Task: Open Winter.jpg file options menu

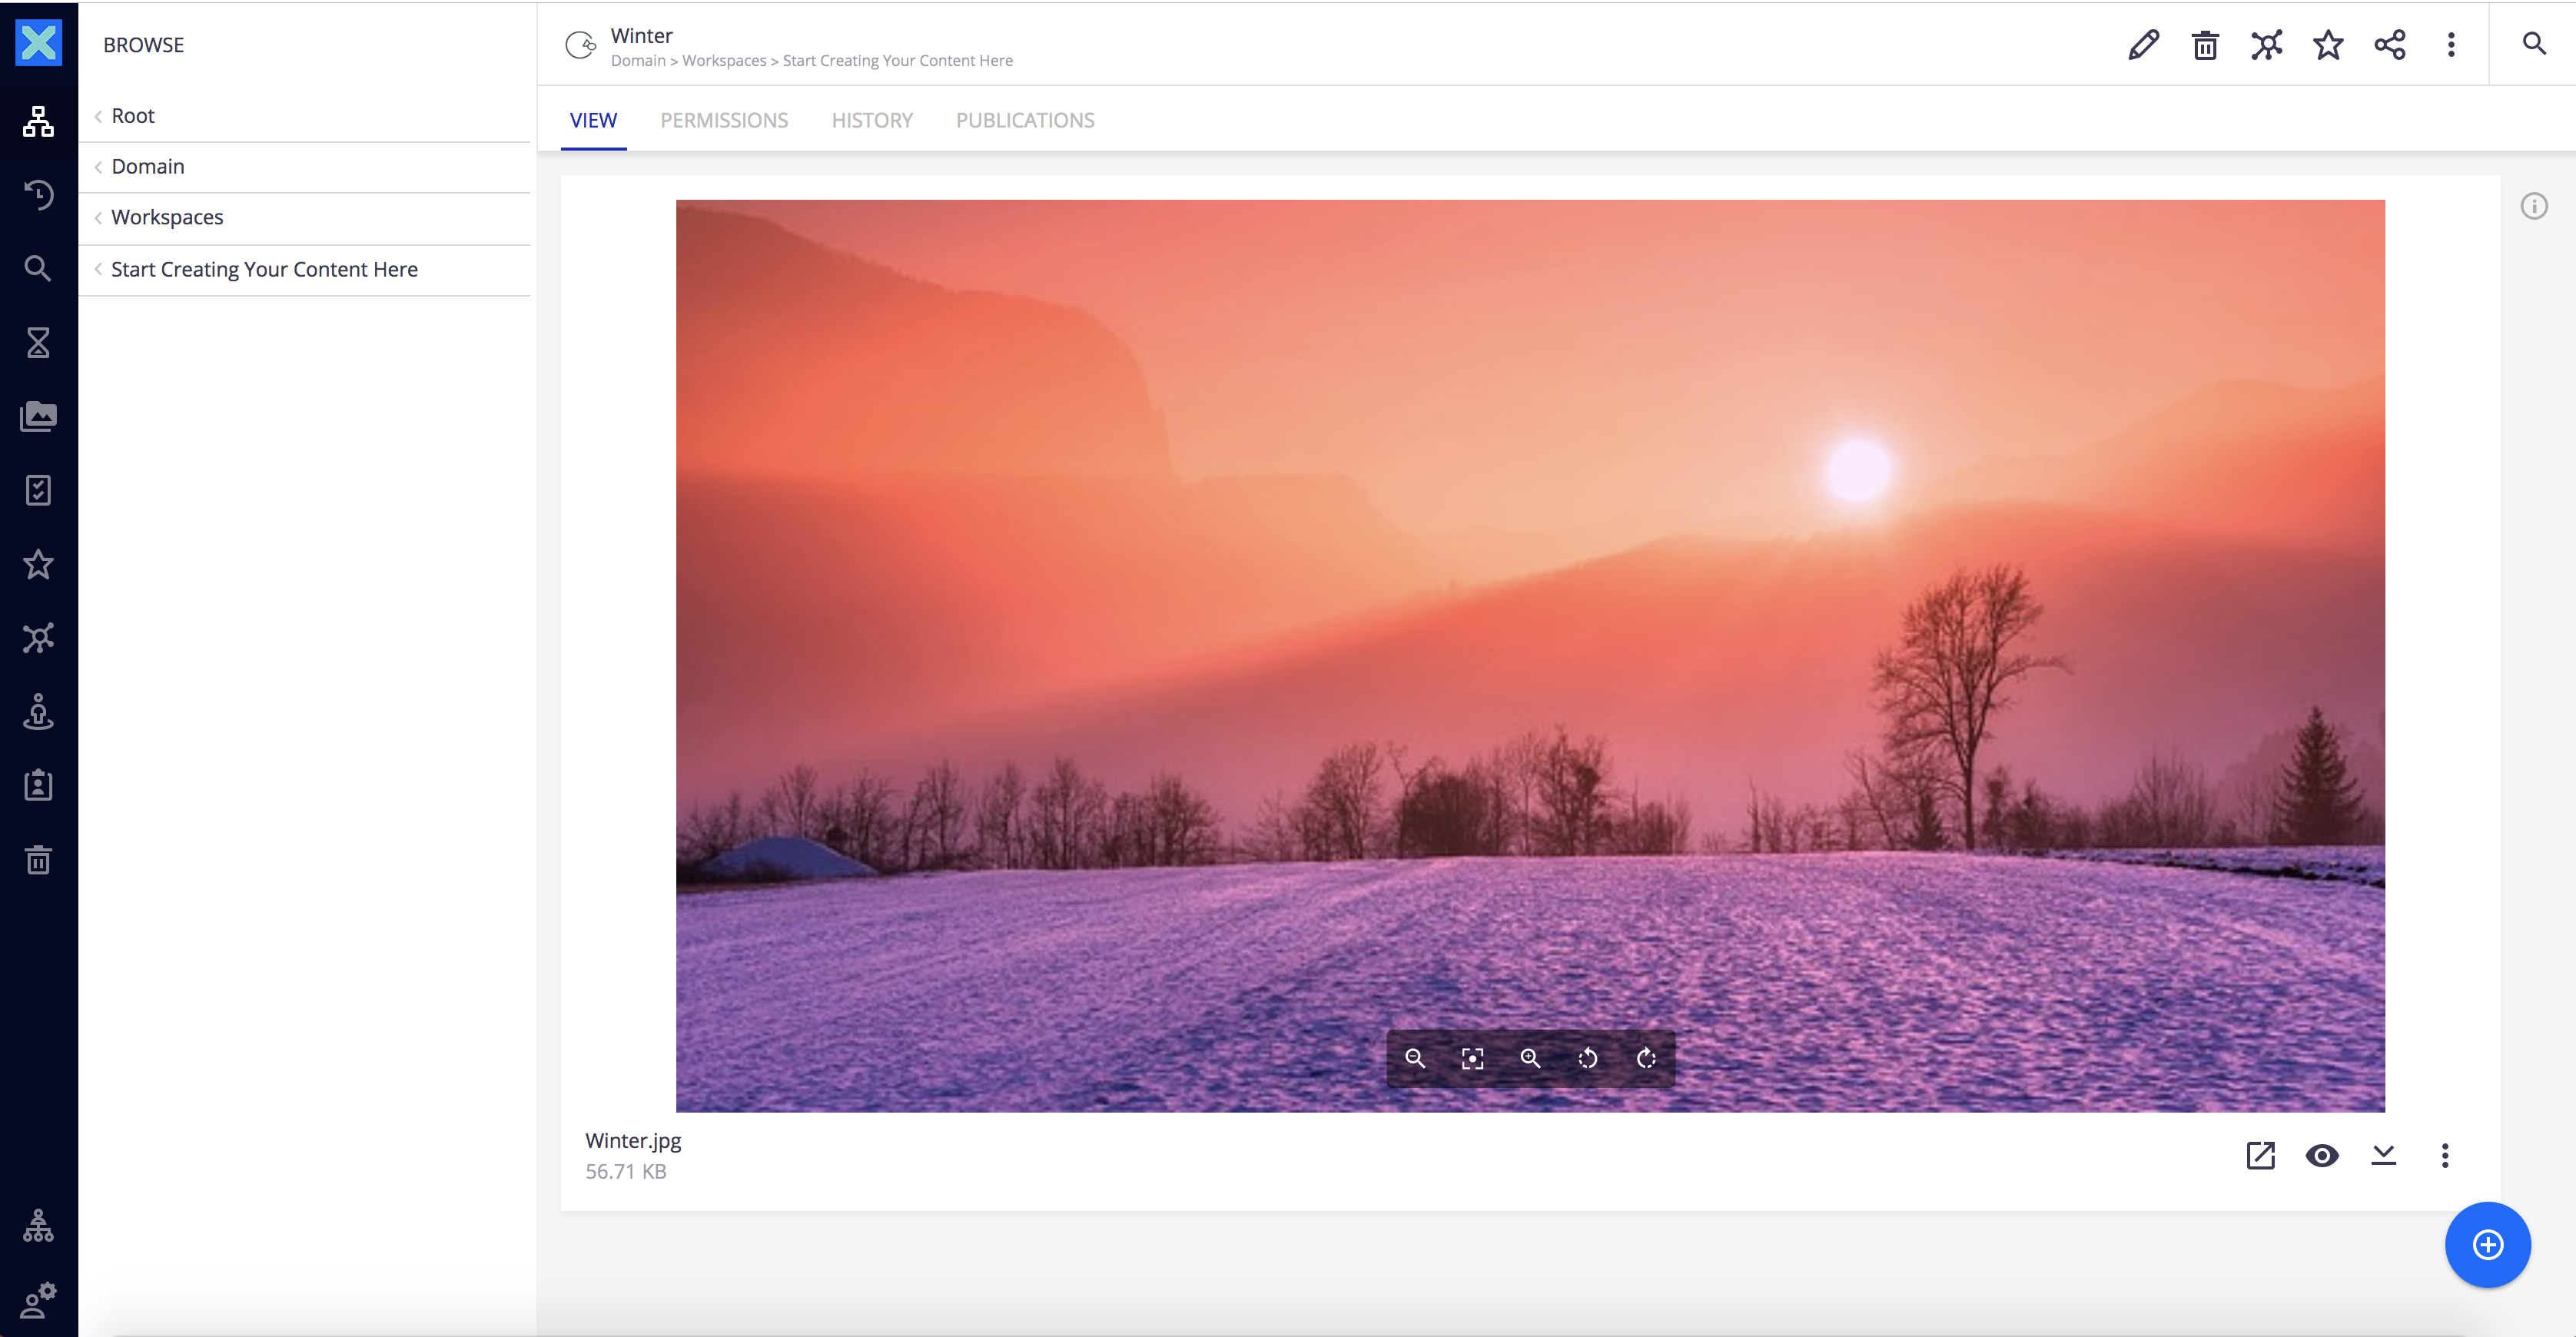Action: tap(2445, 1156)
